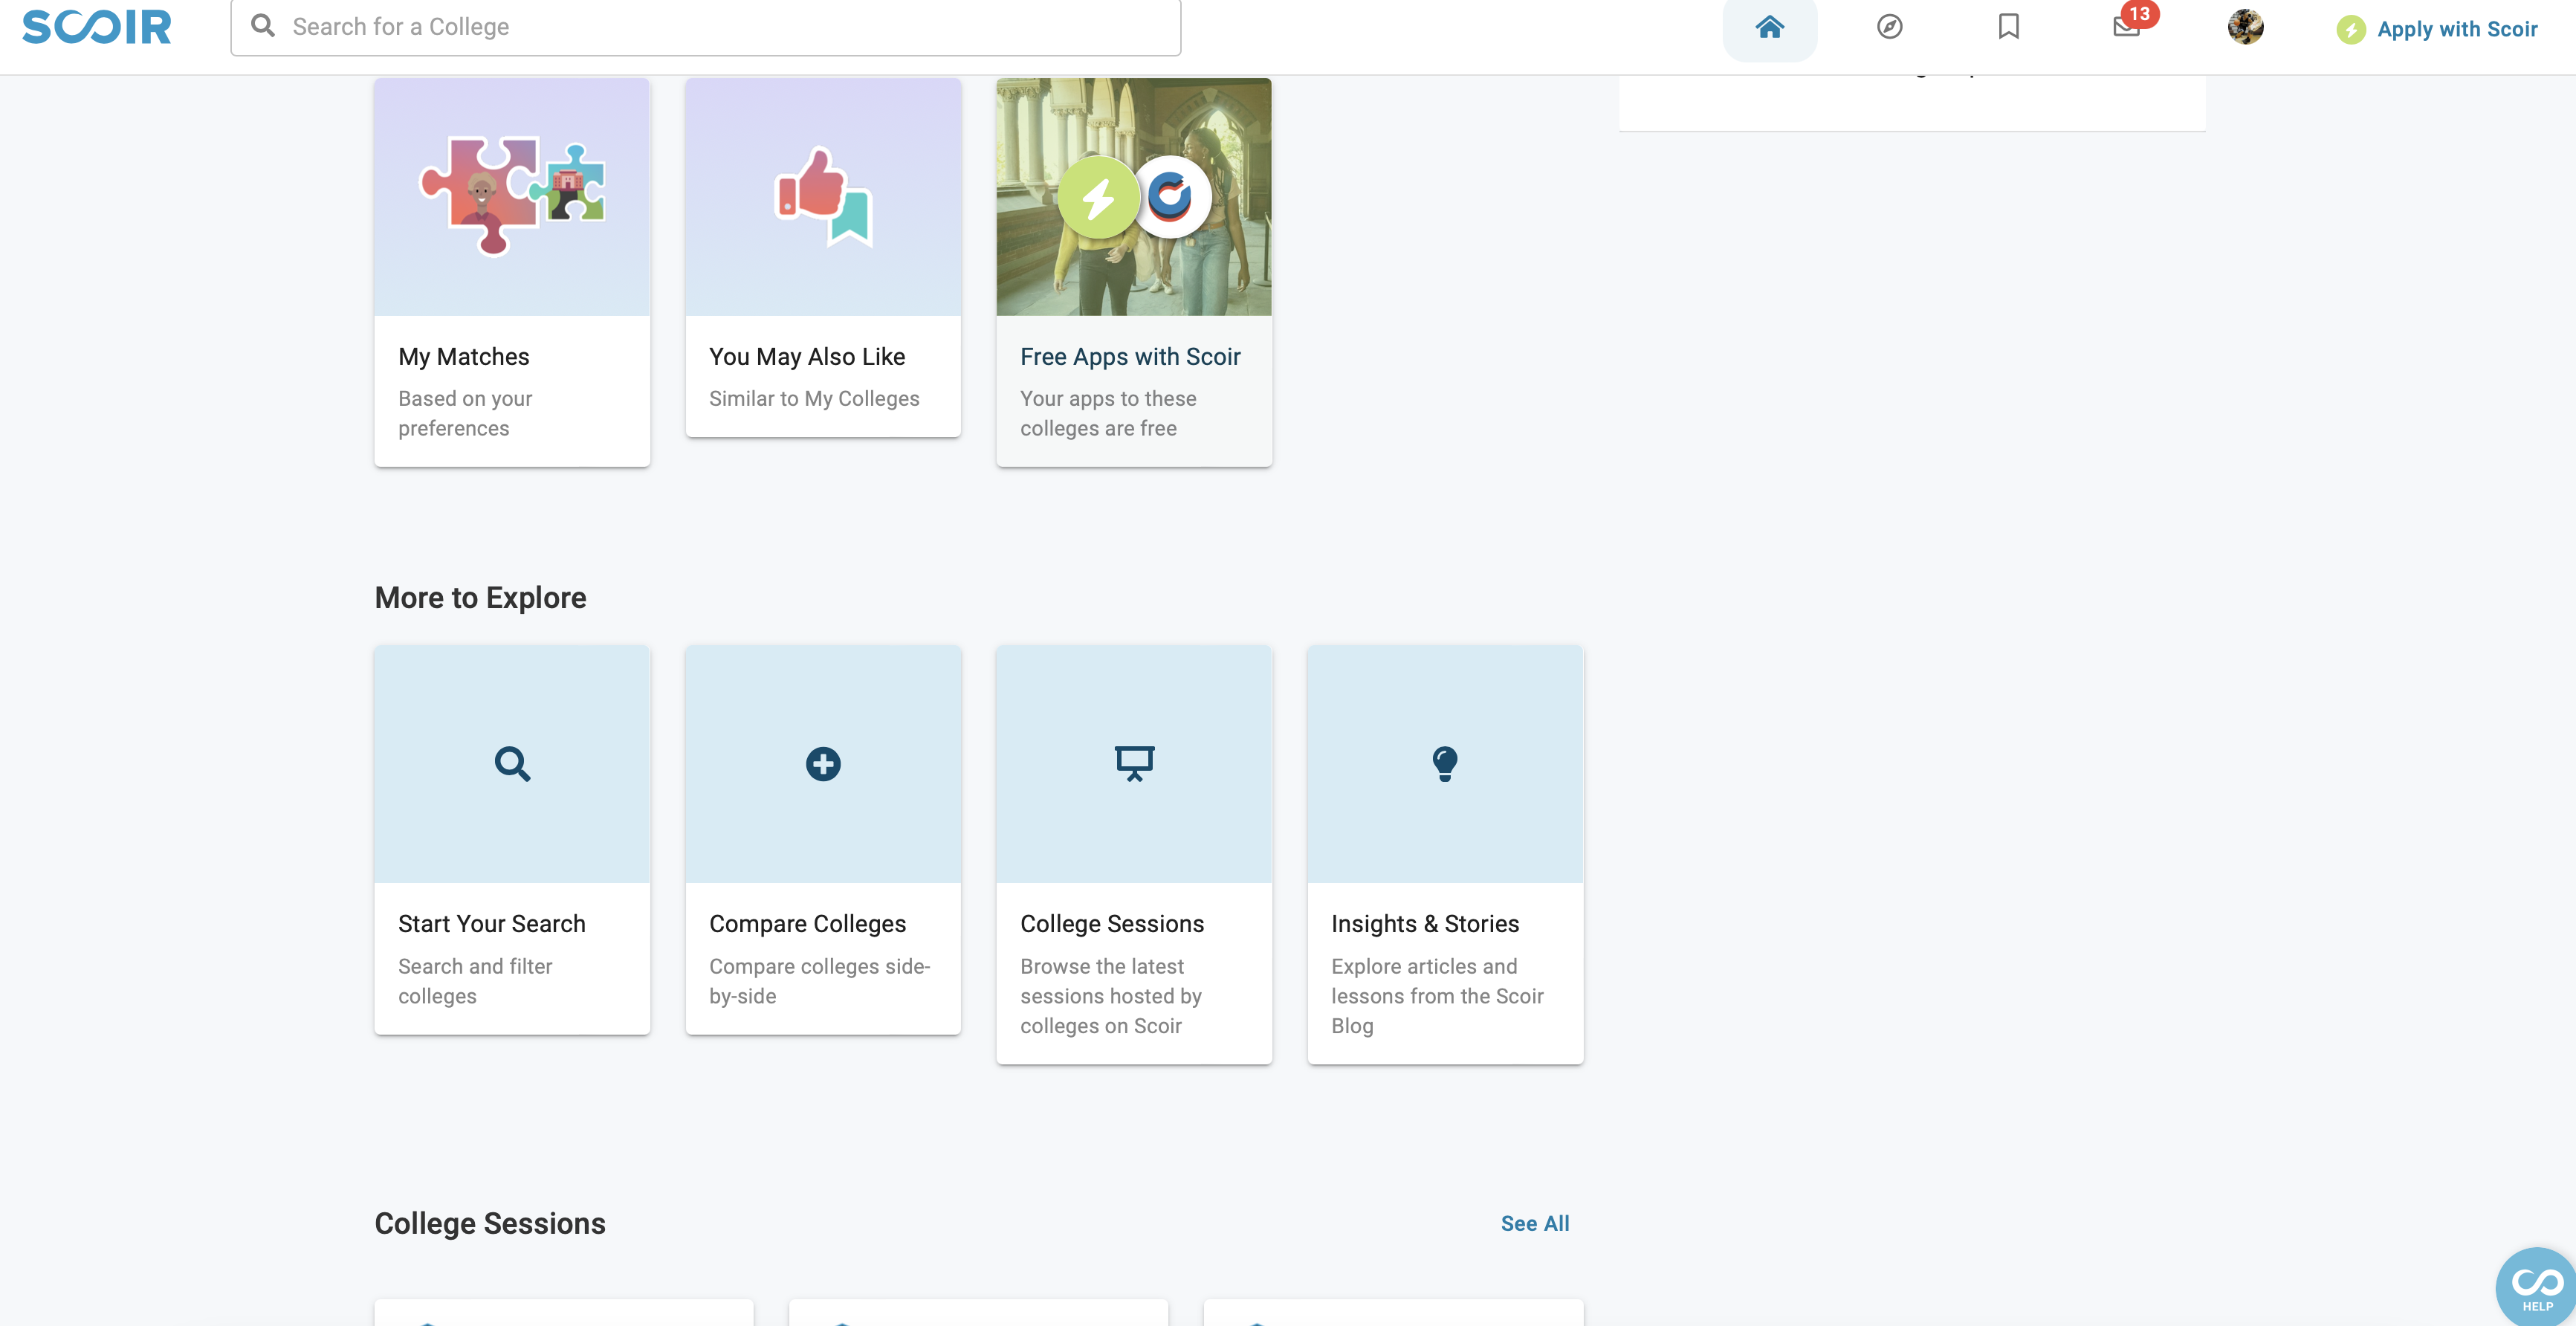Image resolution: width=2576 pixels, height=1326 pixels.
Task: Open the Compare Colleges card title
Action: click(x=807, y=924)
